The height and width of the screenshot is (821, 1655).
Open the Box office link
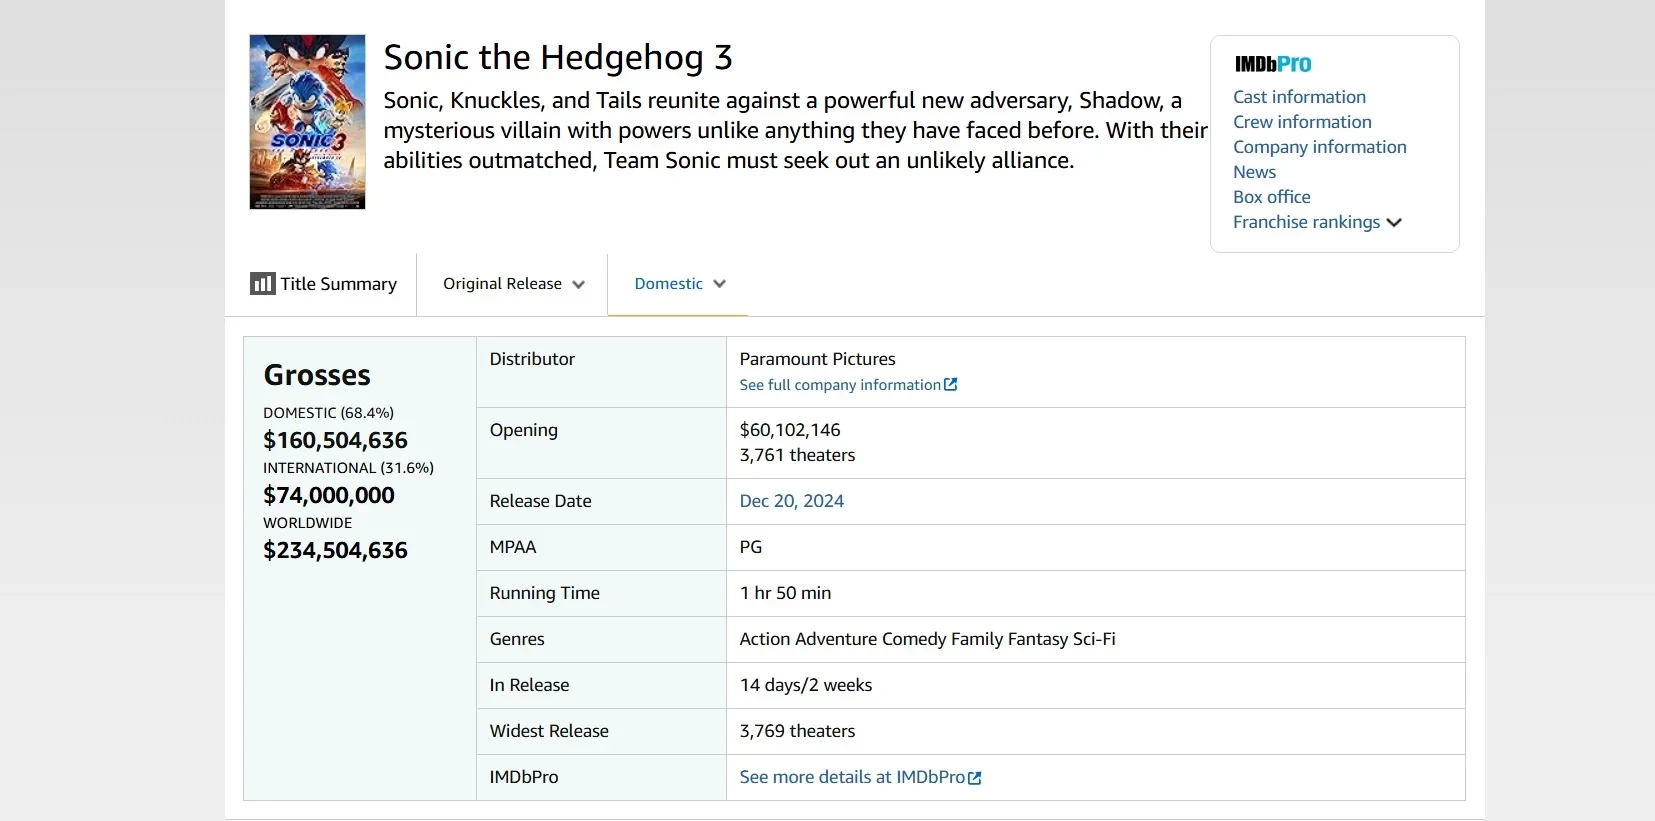(x=1271, y=197)
